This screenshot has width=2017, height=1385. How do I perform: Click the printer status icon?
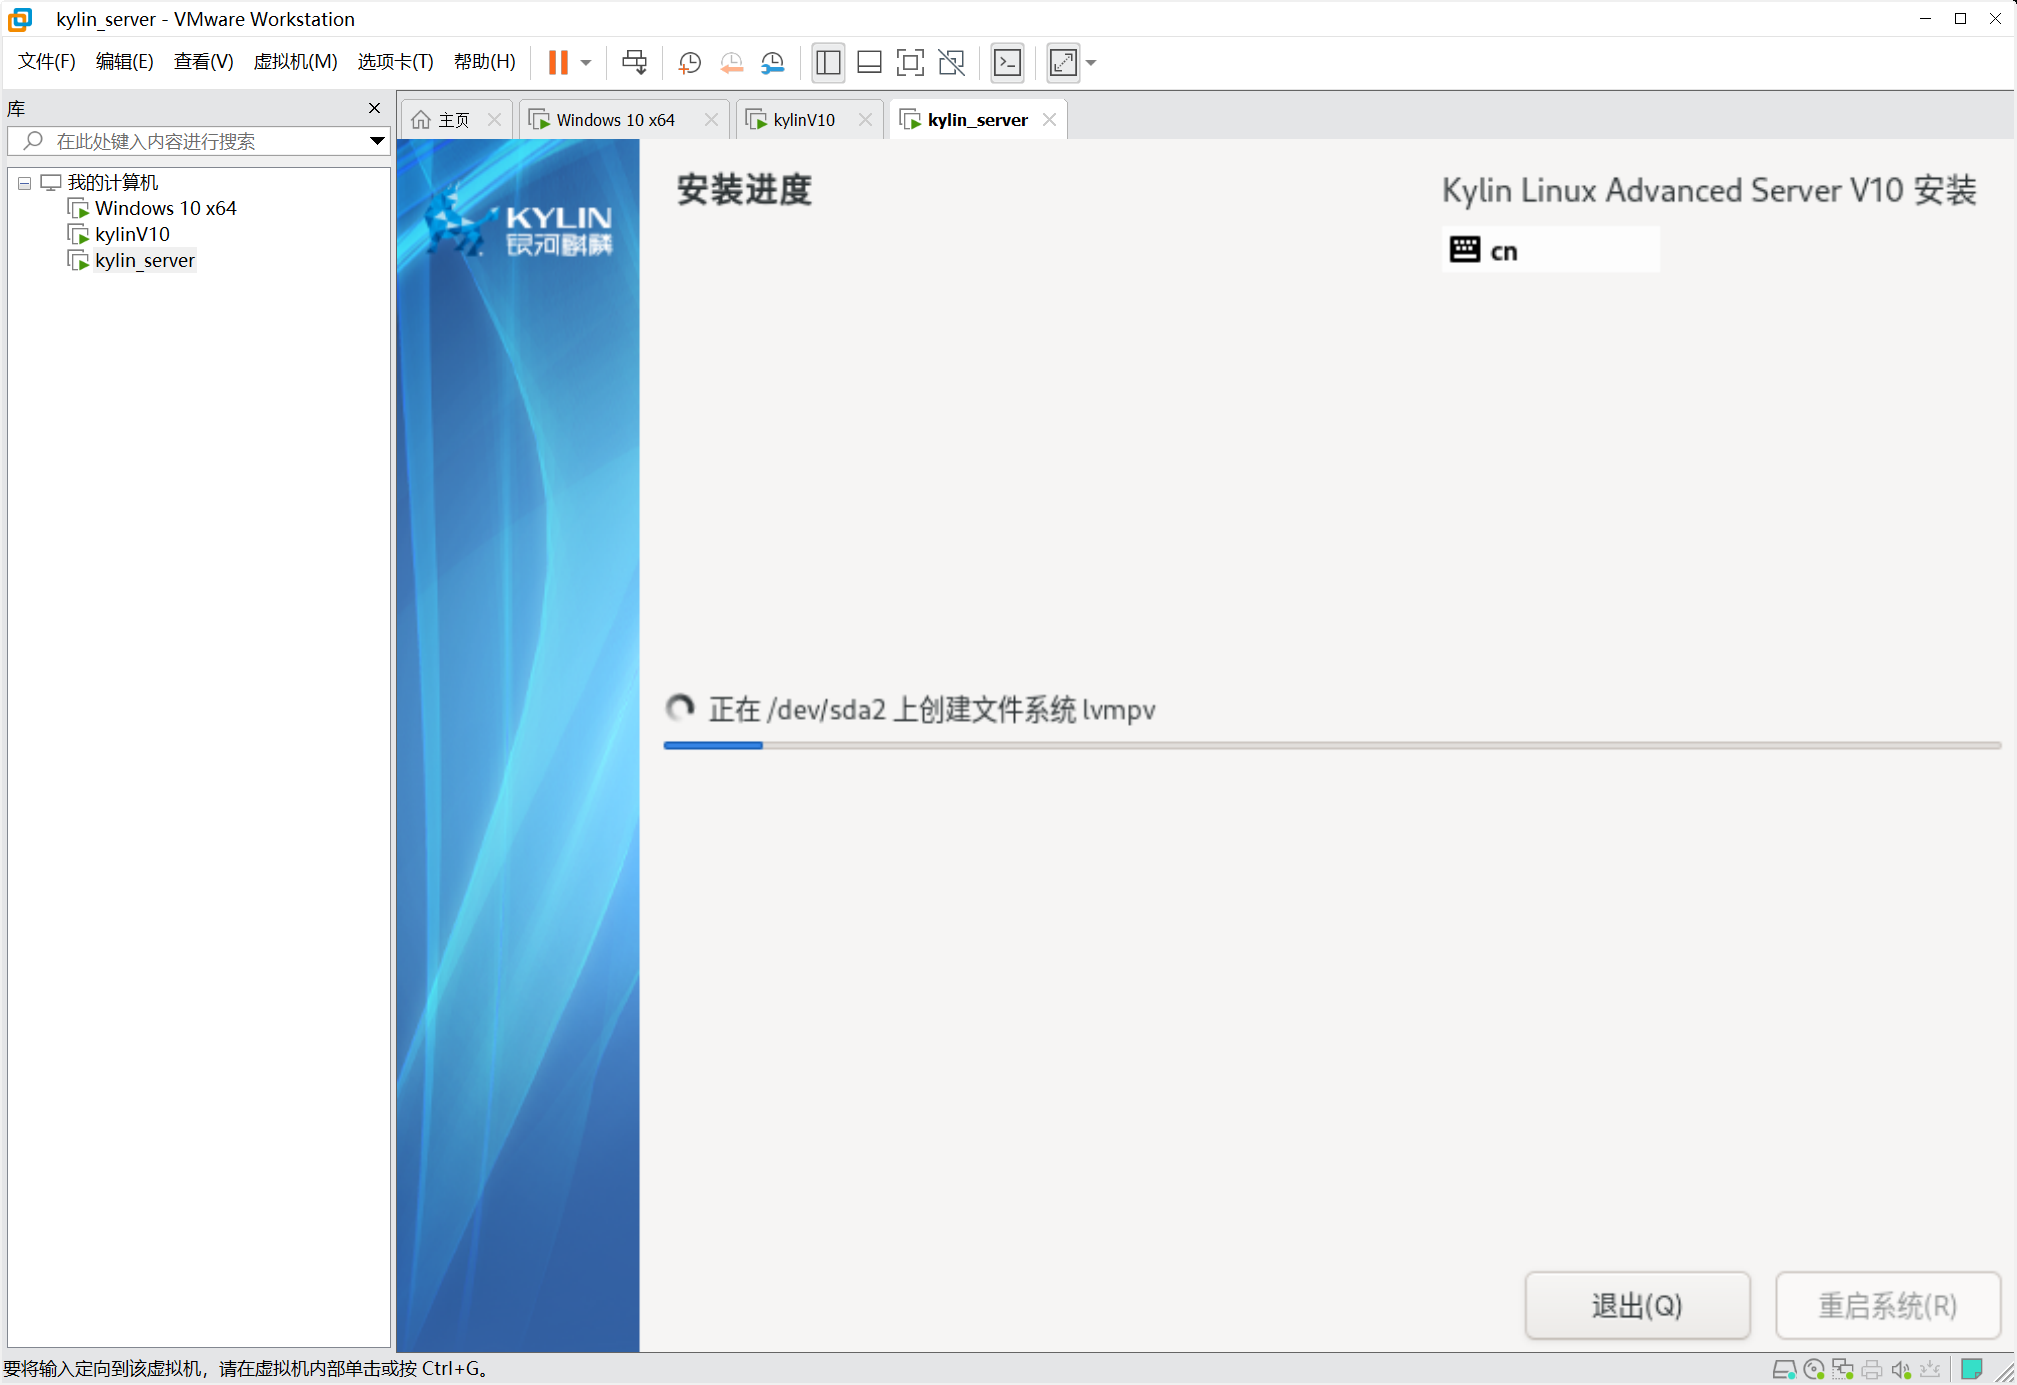(1872, 1370)
